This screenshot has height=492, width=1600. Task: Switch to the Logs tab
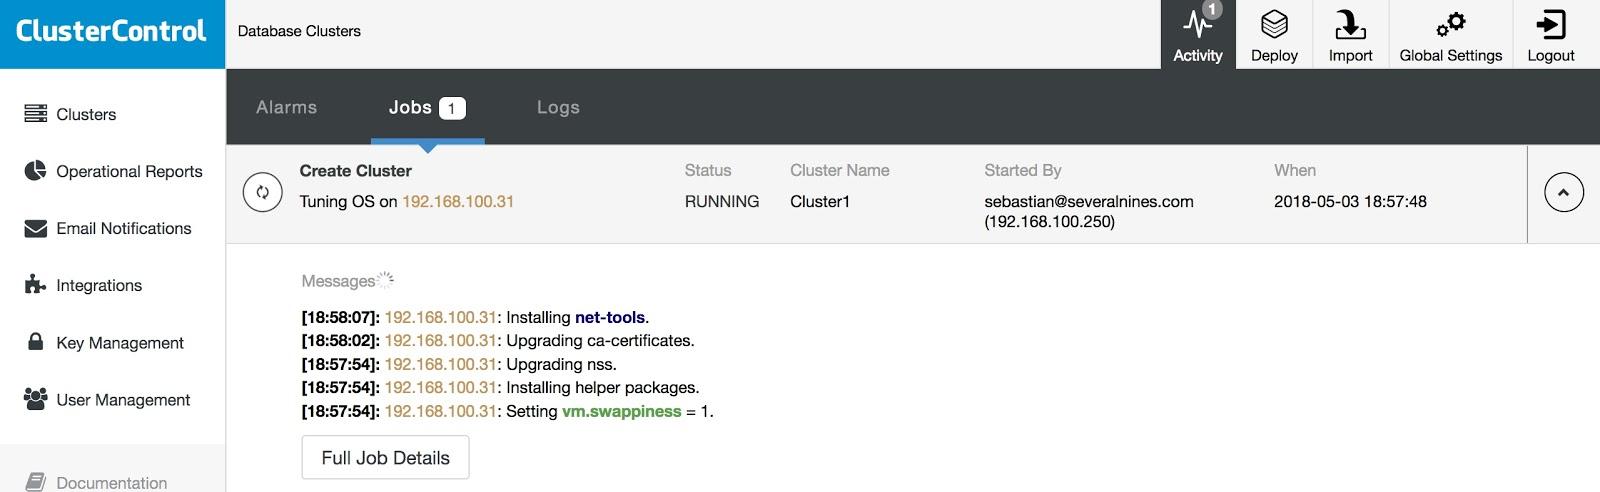558,107
